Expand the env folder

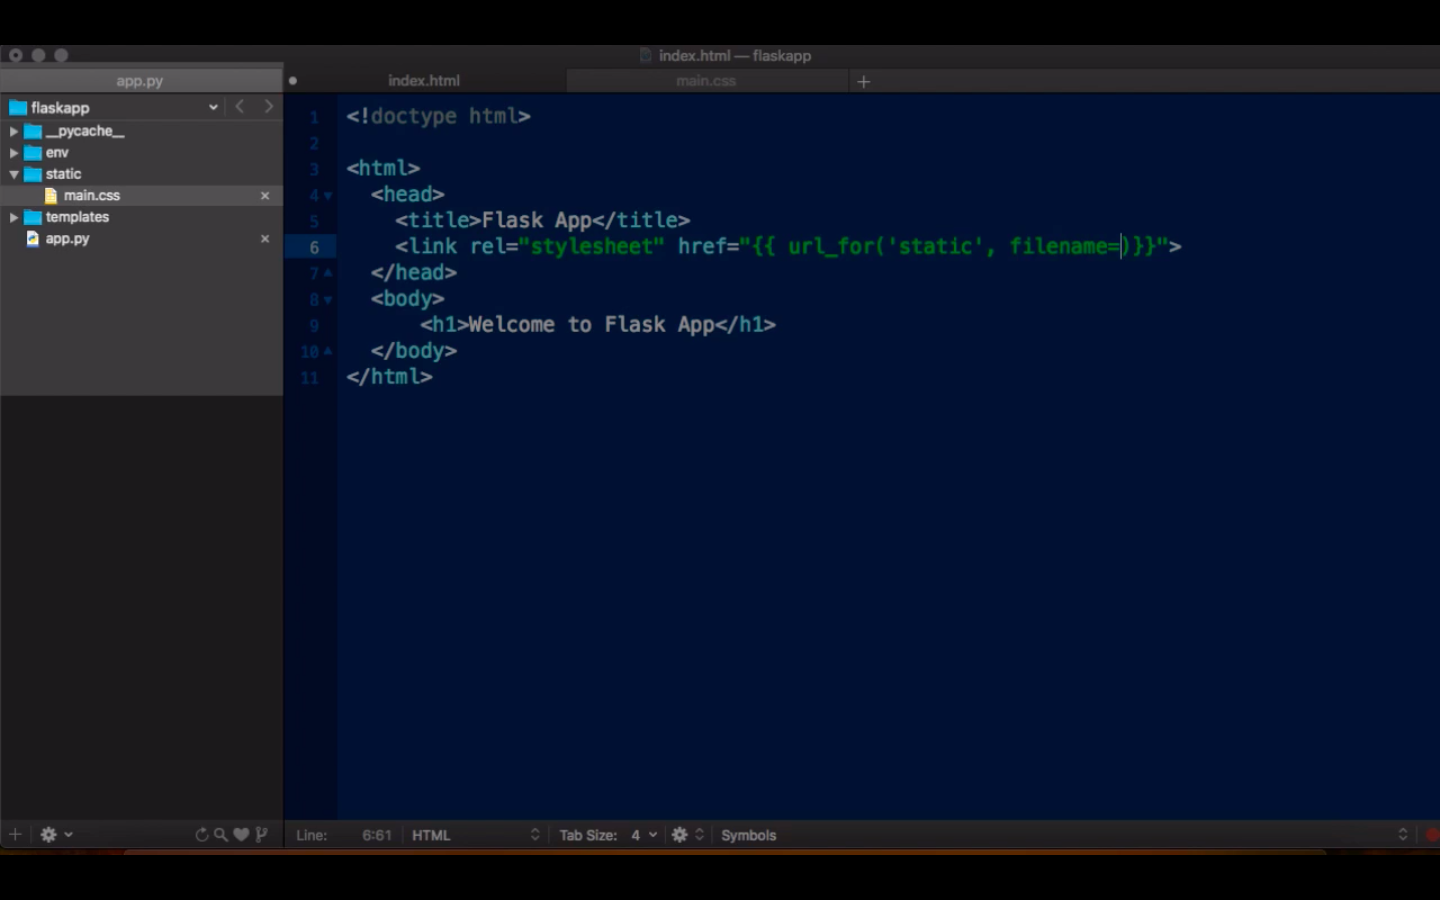point(14,153)
